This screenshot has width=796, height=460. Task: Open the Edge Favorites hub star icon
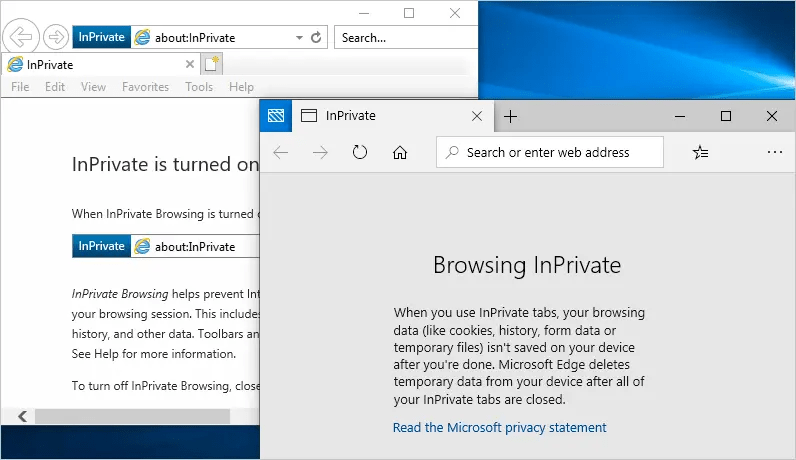click(701, 152)
